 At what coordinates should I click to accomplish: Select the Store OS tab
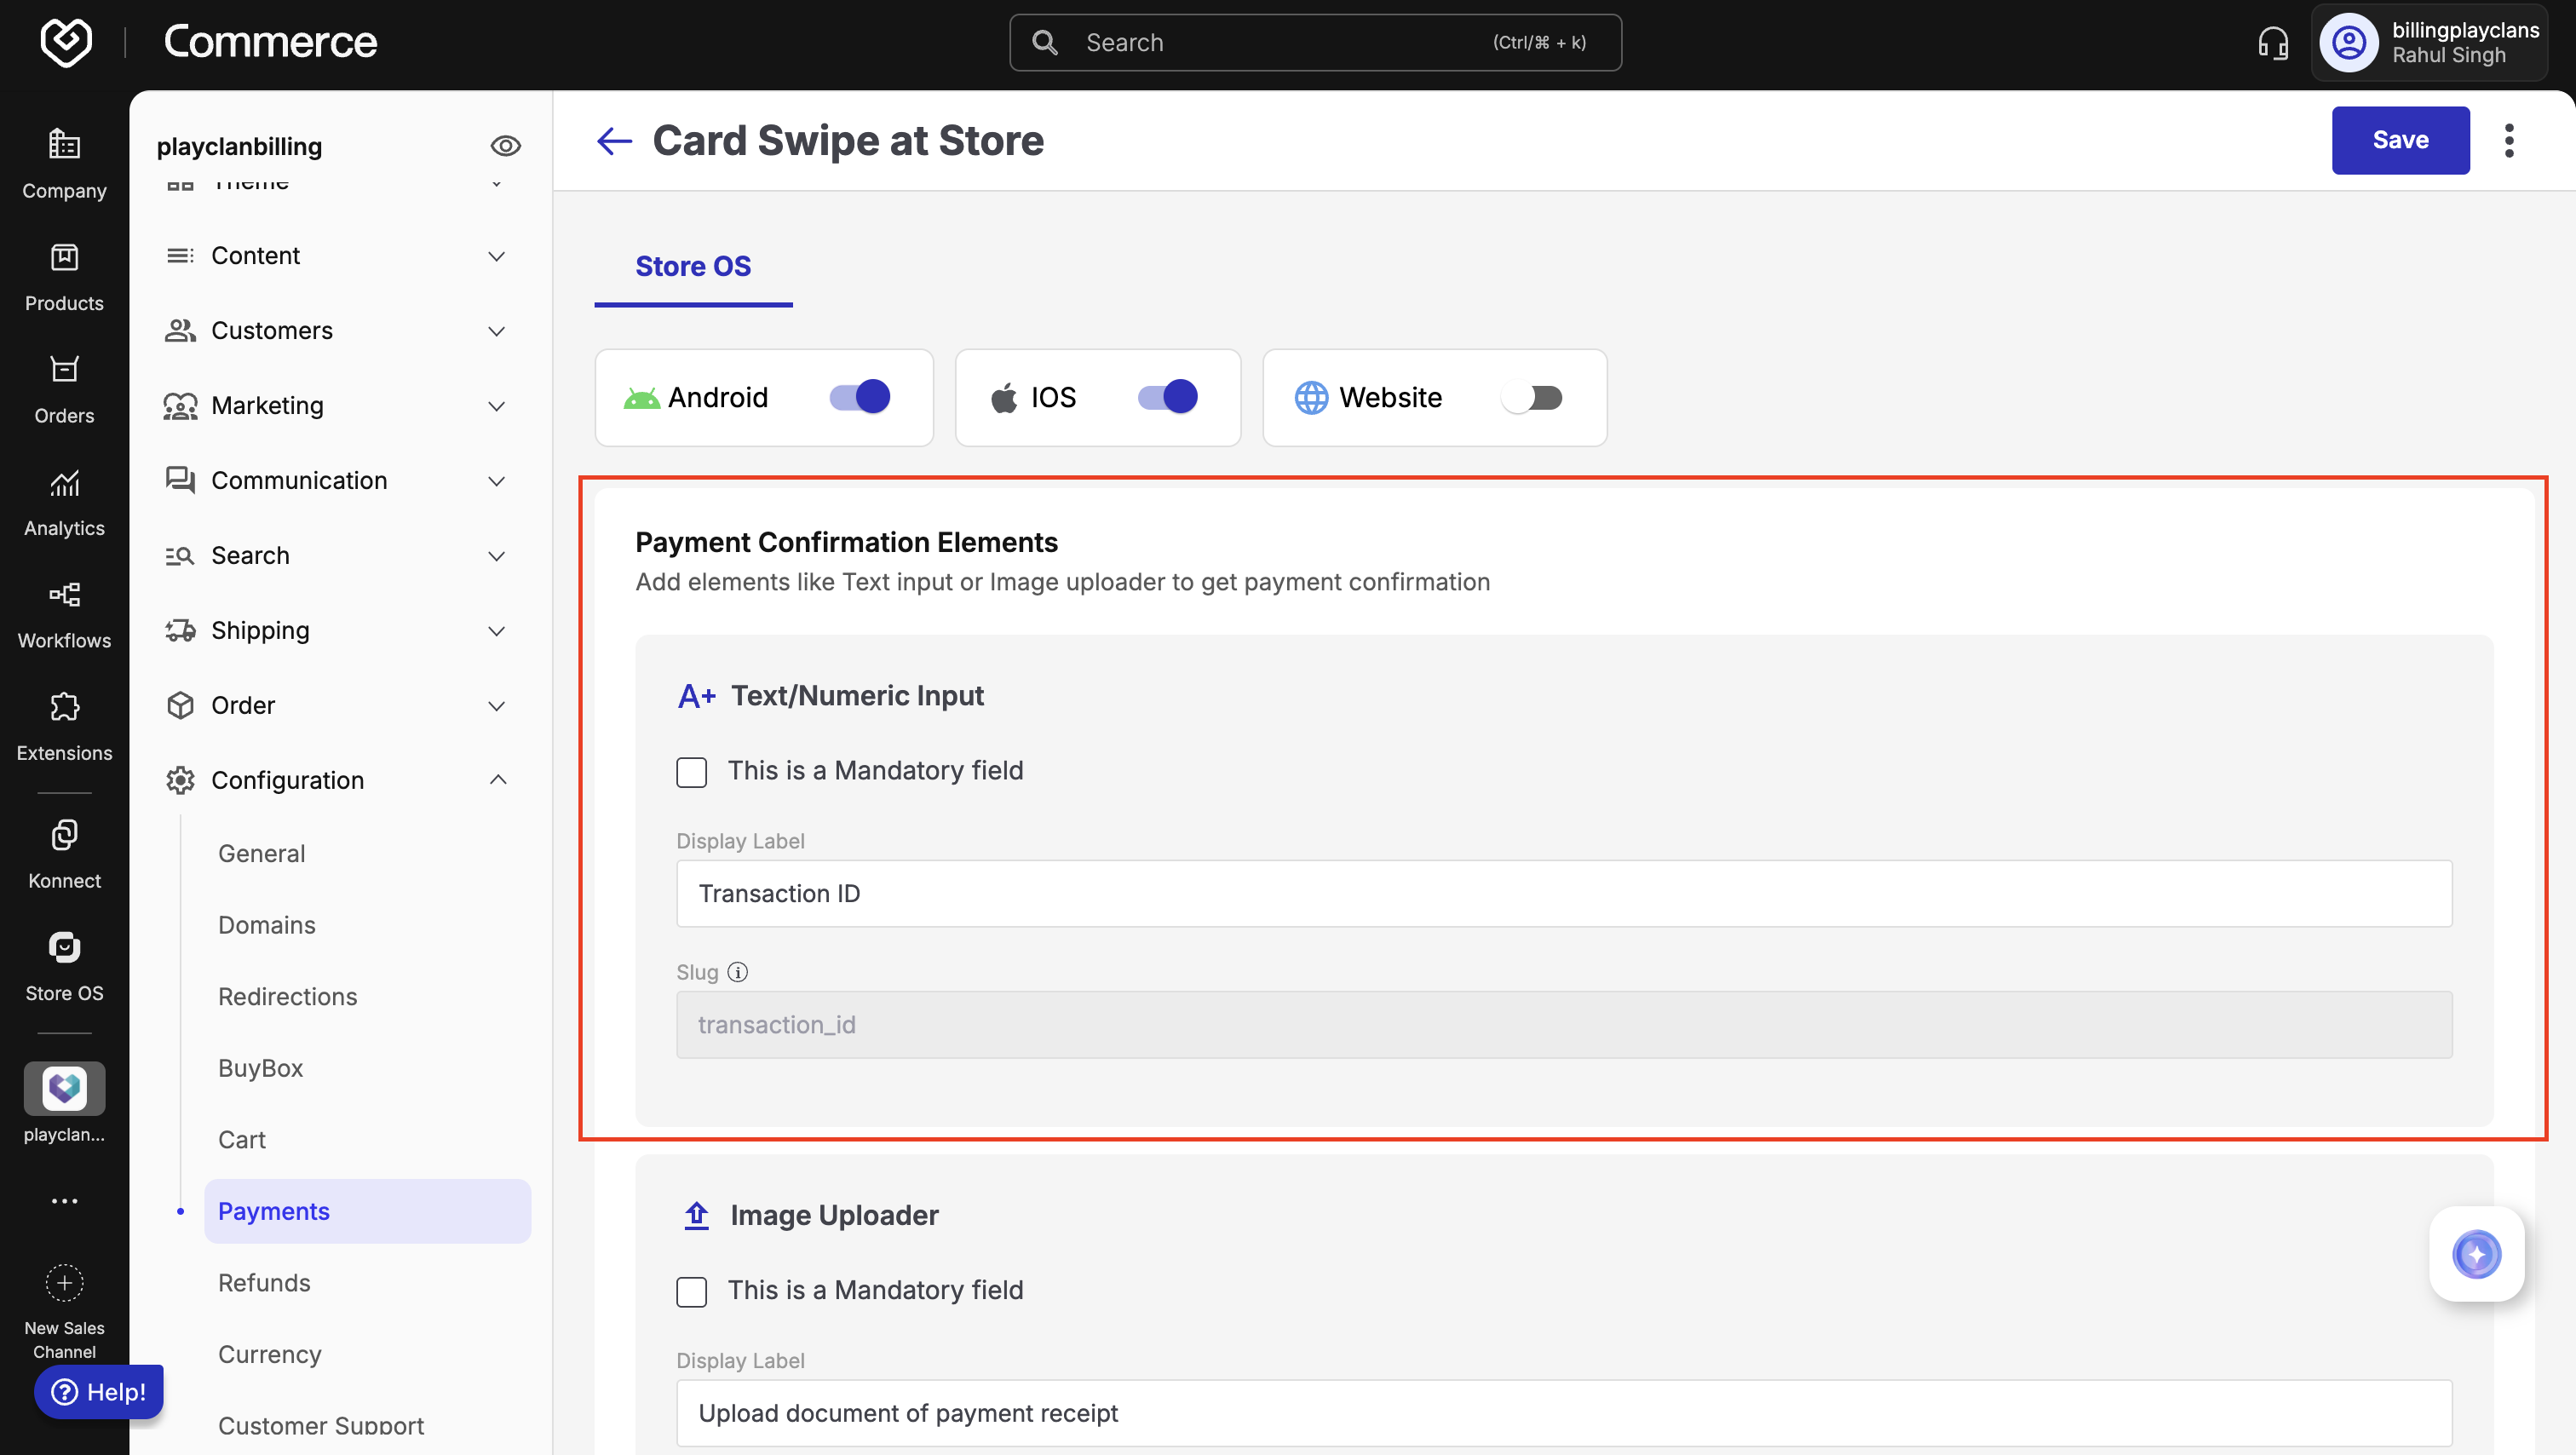pyautogui.click(x=693, y=266)
